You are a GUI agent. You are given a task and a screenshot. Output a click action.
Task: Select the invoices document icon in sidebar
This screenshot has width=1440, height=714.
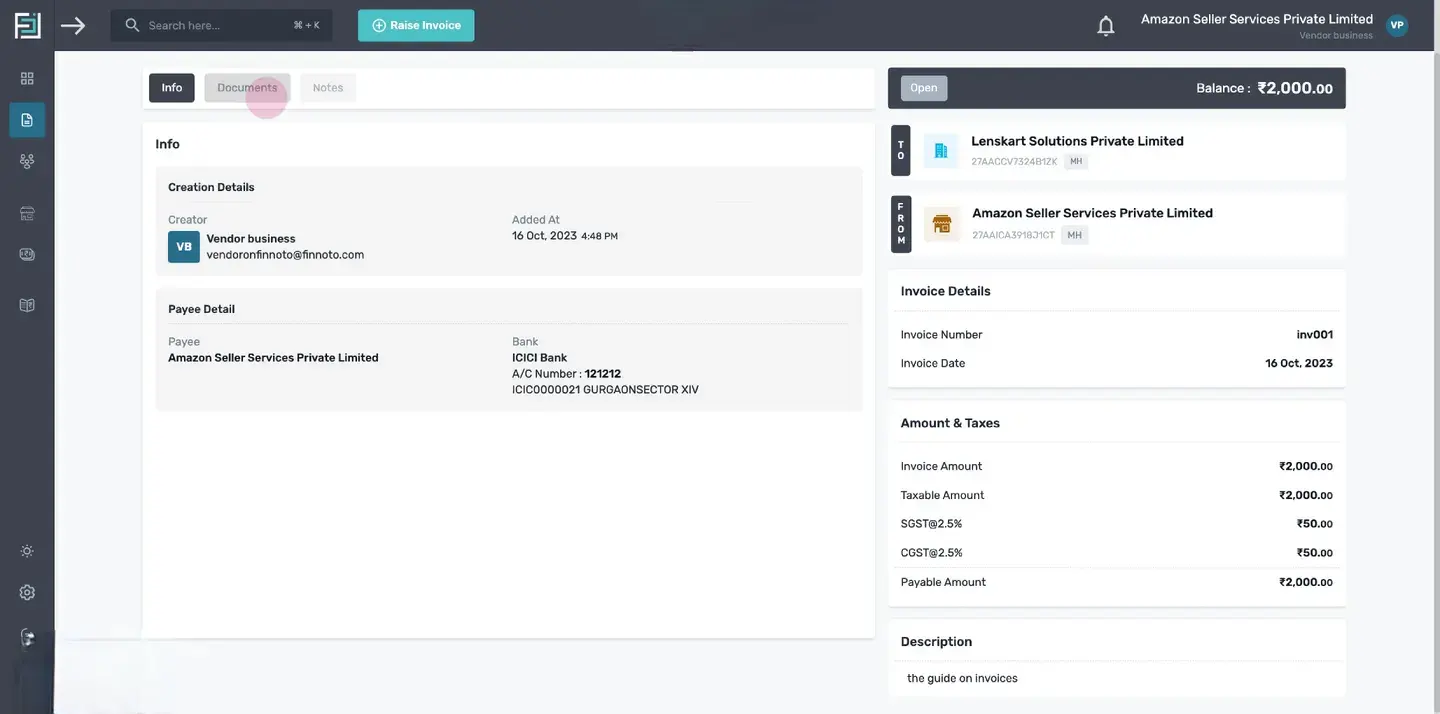[27, 120]
